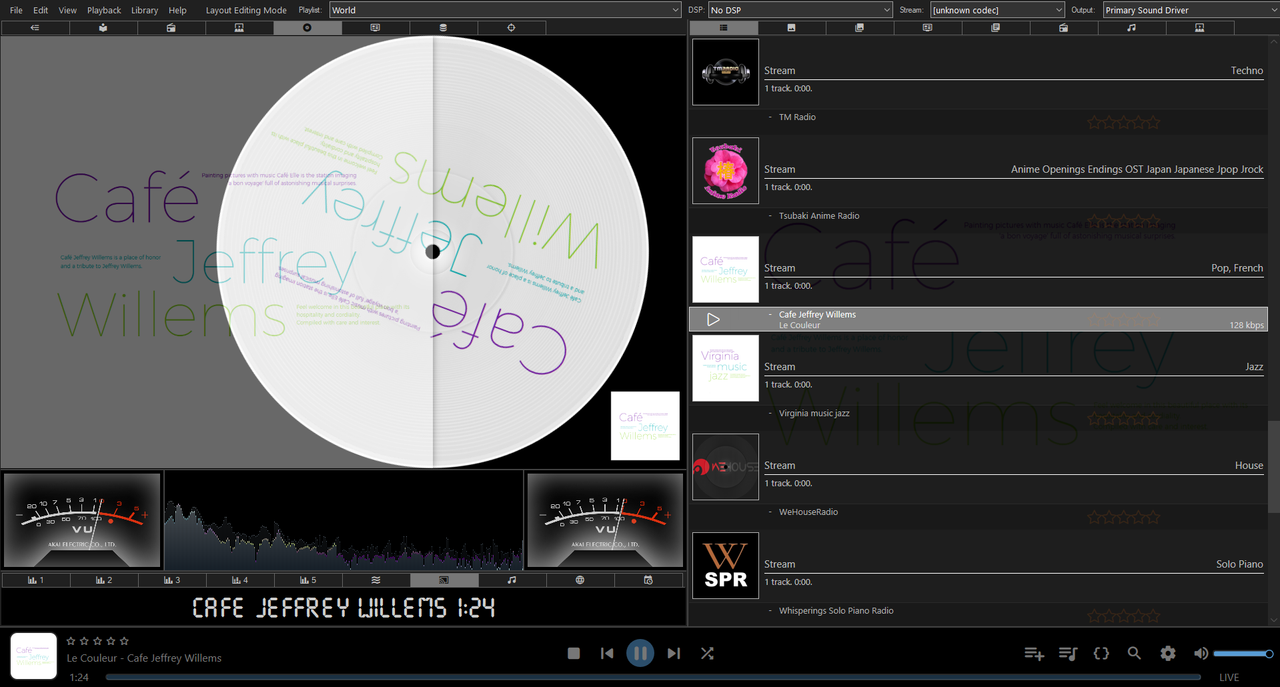The height and width of the screenshot is (687, 1280).
Task: Select the artist portrait tab in left panel
Action: [x=239, y=28]
